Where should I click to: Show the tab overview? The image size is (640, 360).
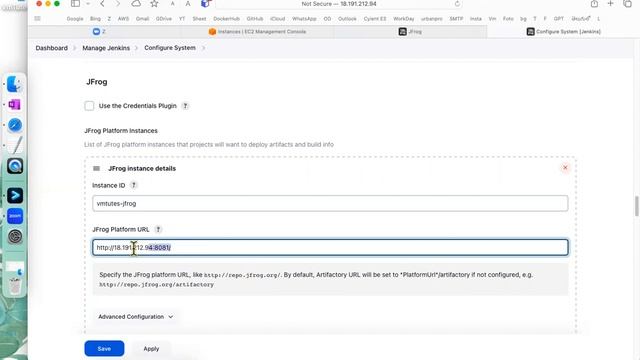[627, 4]
